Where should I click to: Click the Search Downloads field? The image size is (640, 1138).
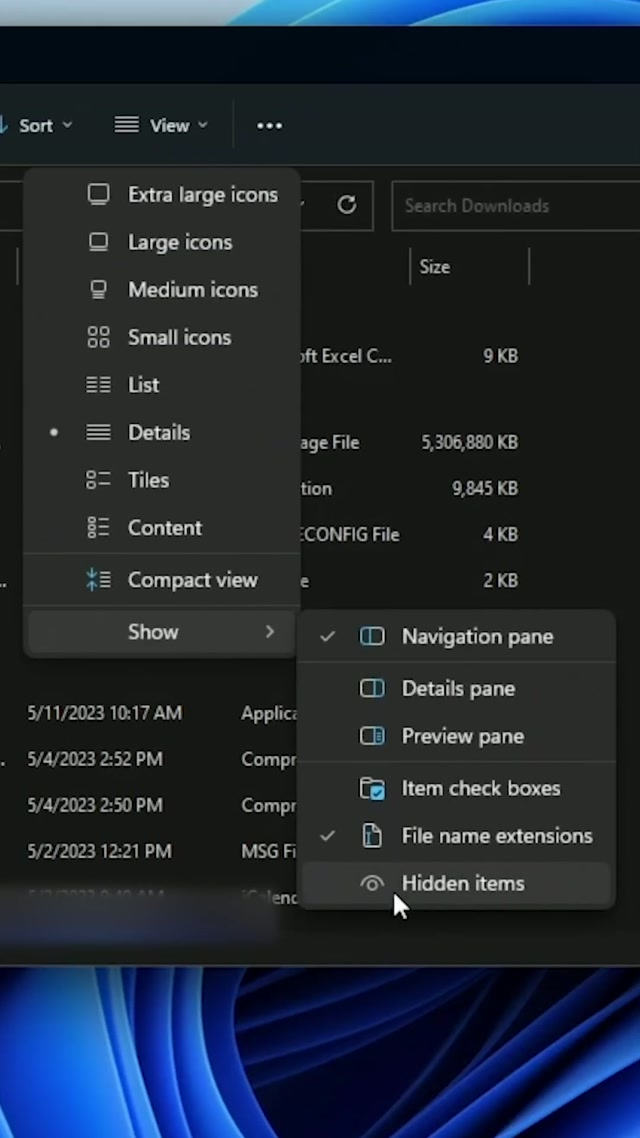tap(510, 206)
